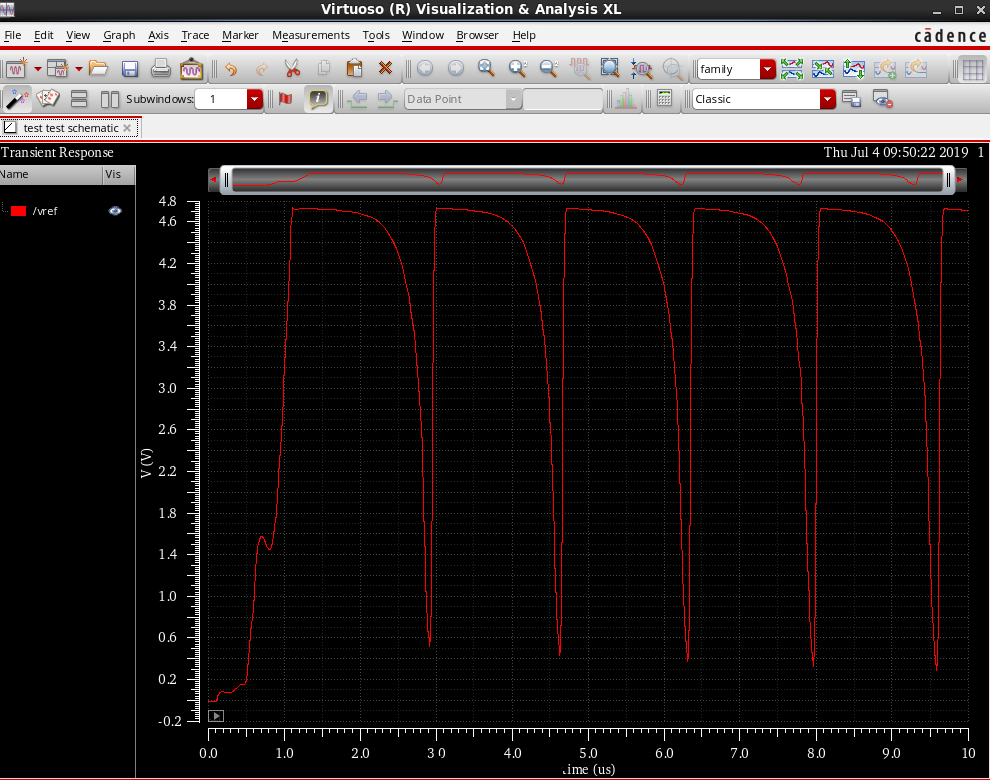The width and height of the screenshot is (990, 780).
Task: Click the scissors Cut icon
Action: 292,69
